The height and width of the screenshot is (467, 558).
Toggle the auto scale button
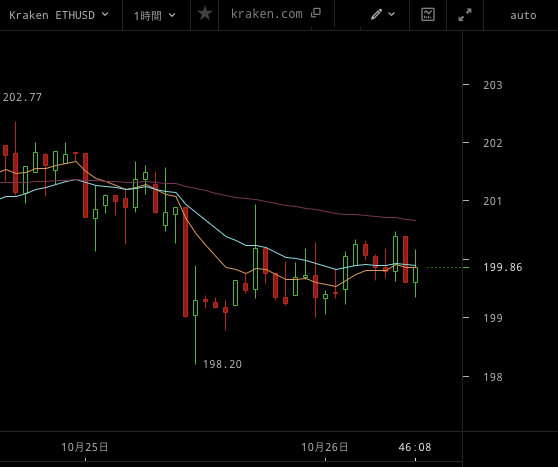coord(523,15)
